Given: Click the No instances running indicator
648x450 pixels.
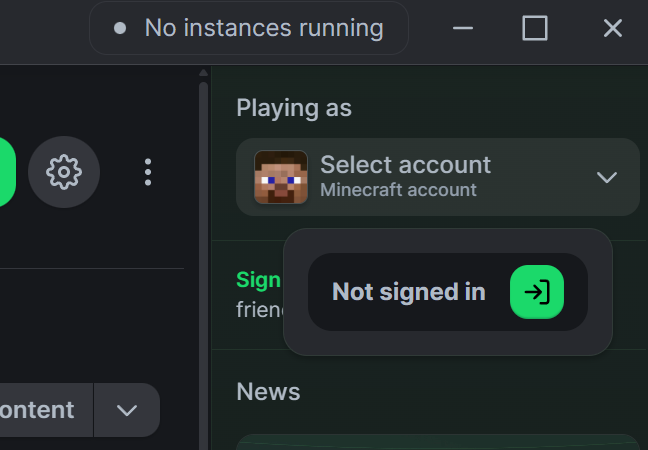Looking at the screenshot, I should 249,28.
